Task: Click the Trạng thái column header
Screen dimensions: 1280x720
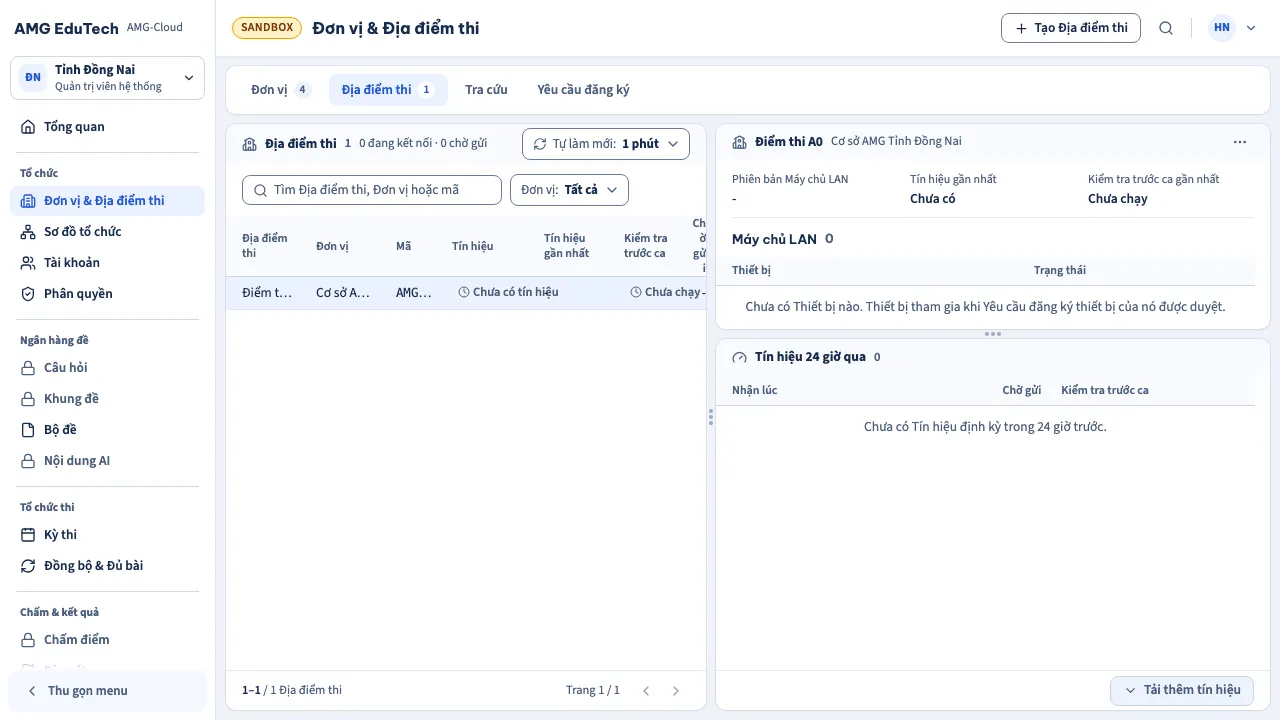Action: point(1060,270)
